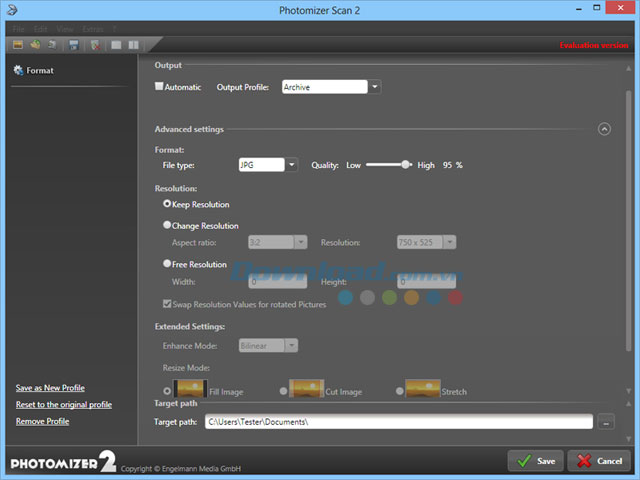Select the Change Resolution radio button
Viewport: 640px width, 480px height.
tap(167, 226)
